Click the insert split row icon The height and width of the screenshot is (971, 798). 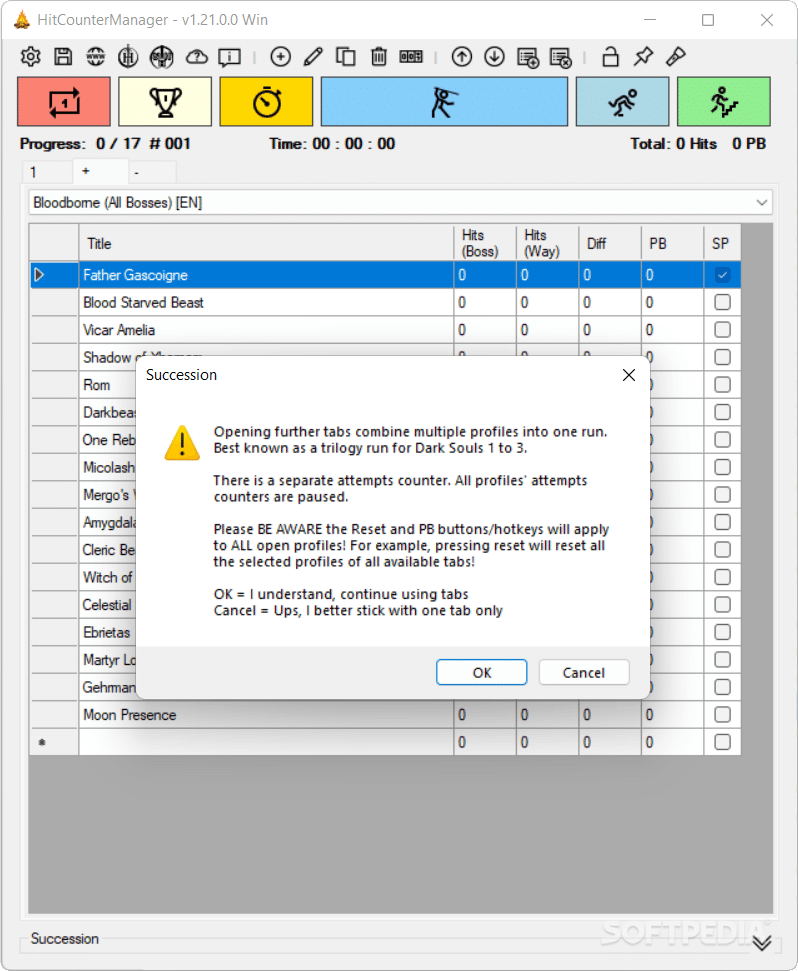pos(527,58)
